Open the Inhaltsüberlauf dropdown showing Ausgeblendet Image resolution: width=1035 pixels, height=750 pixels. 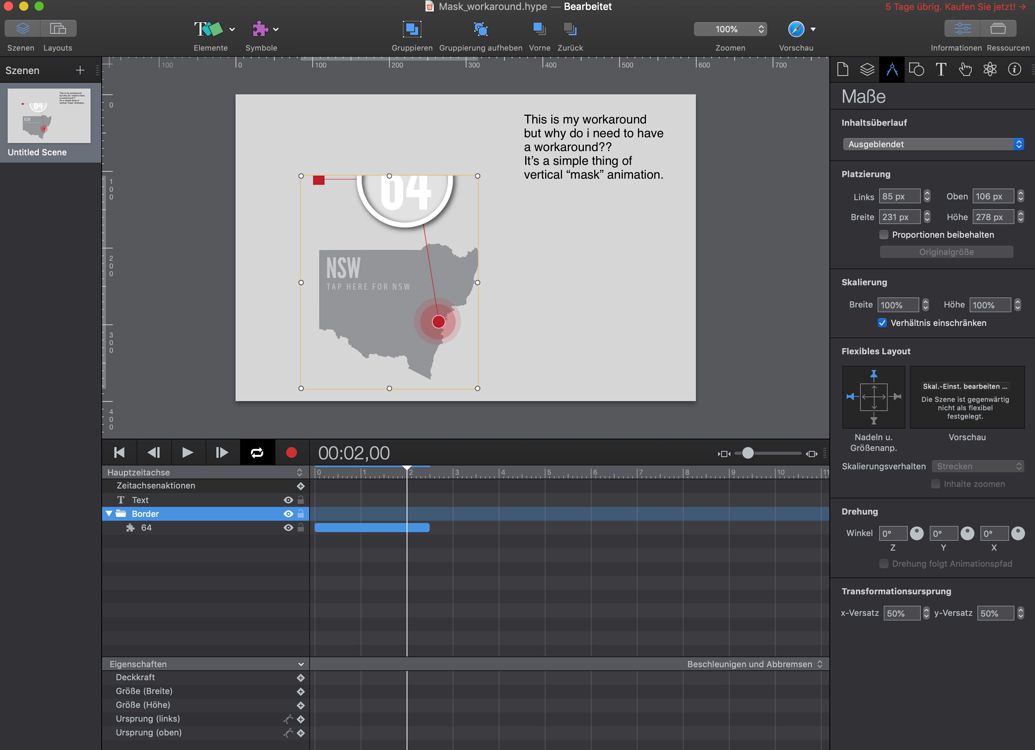(932, 144)
